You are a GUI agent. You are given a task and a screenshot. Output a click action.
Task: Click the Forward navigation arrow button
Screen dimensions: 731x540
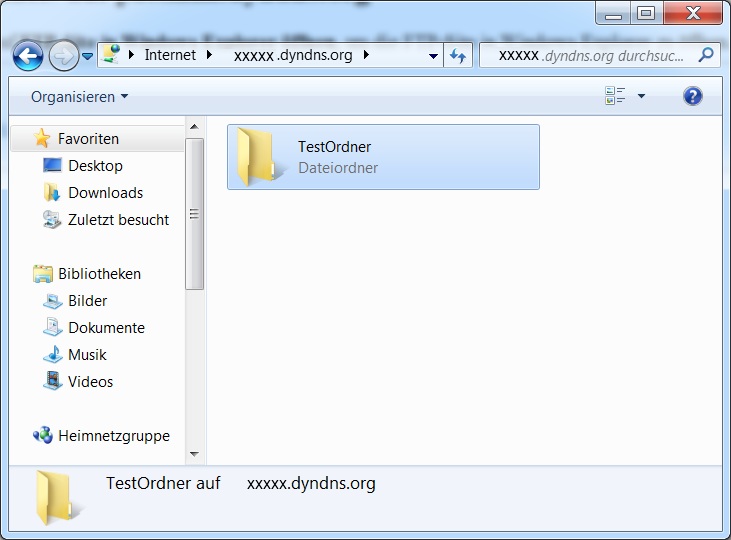point(62,56)
